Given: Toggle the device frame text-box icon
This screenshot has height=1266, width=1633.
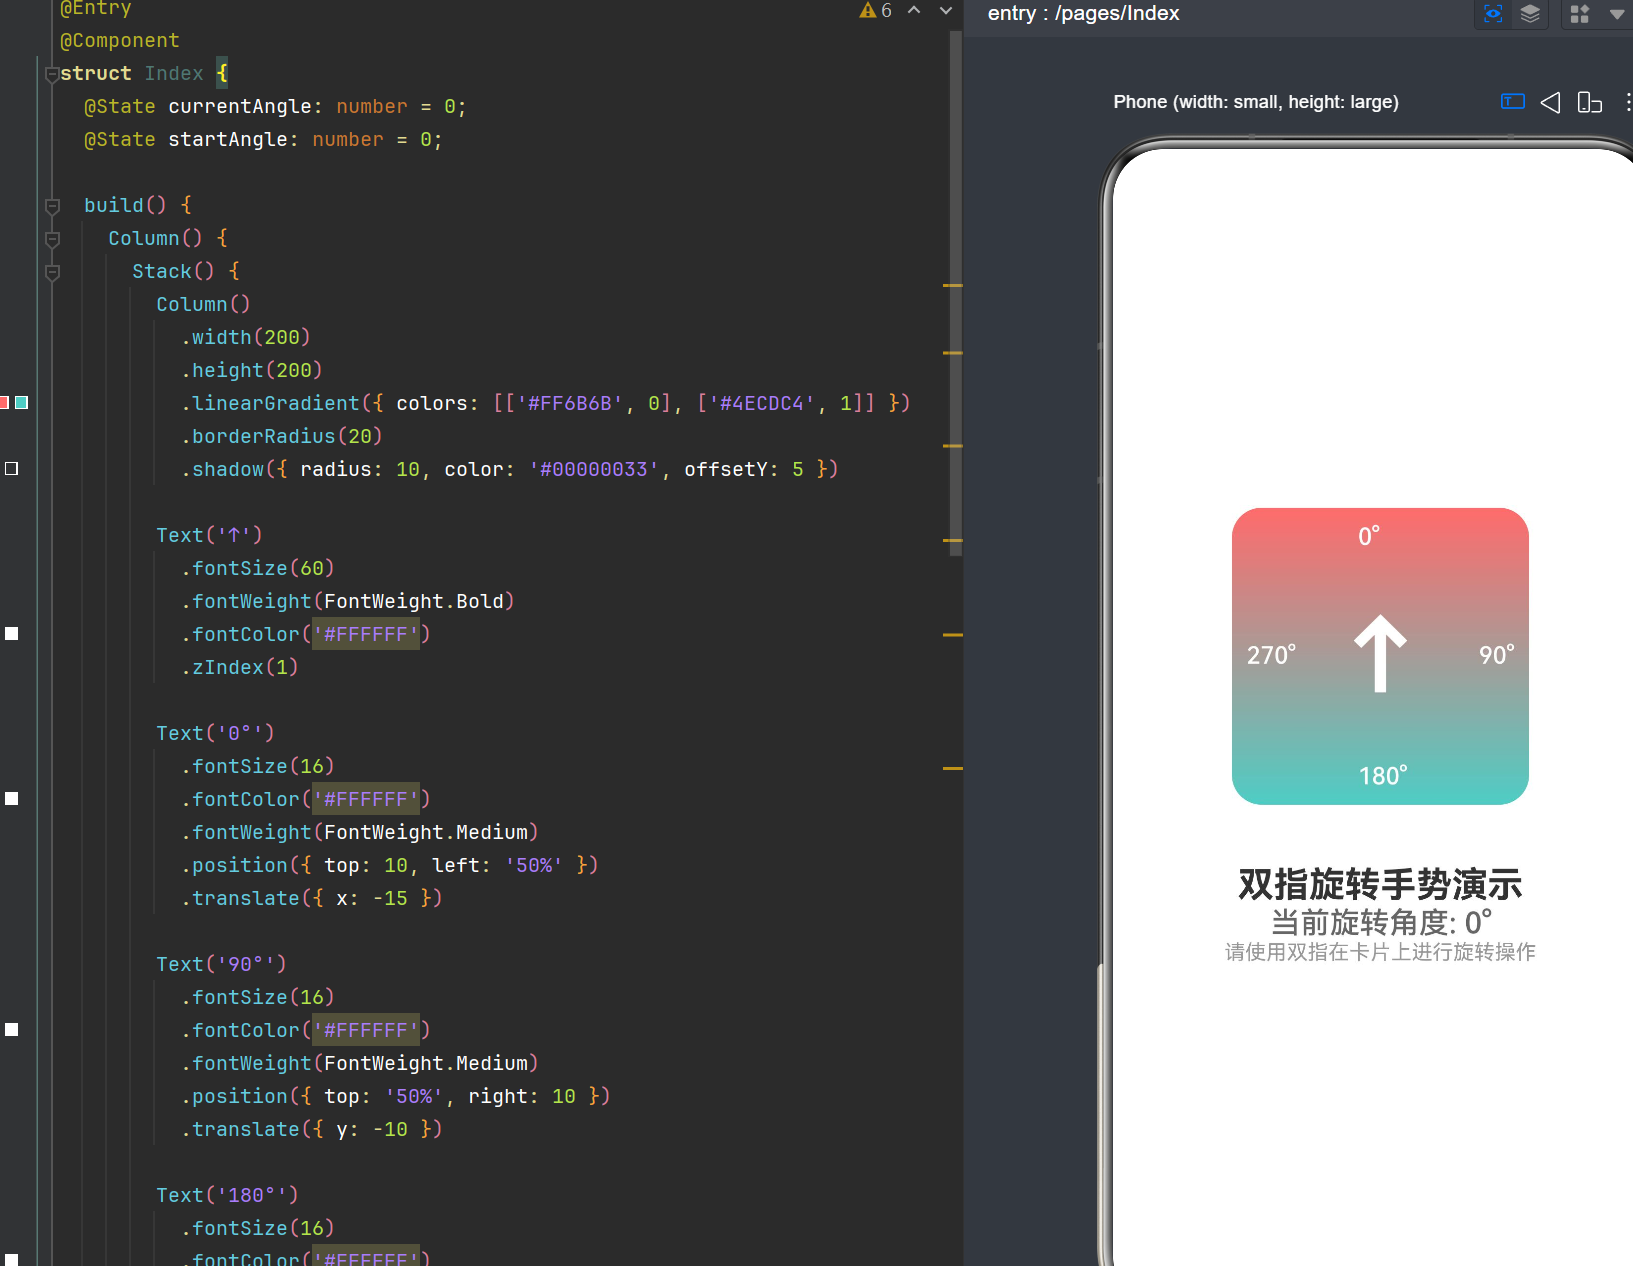Looking at the screenshot, I should 1513,101.
